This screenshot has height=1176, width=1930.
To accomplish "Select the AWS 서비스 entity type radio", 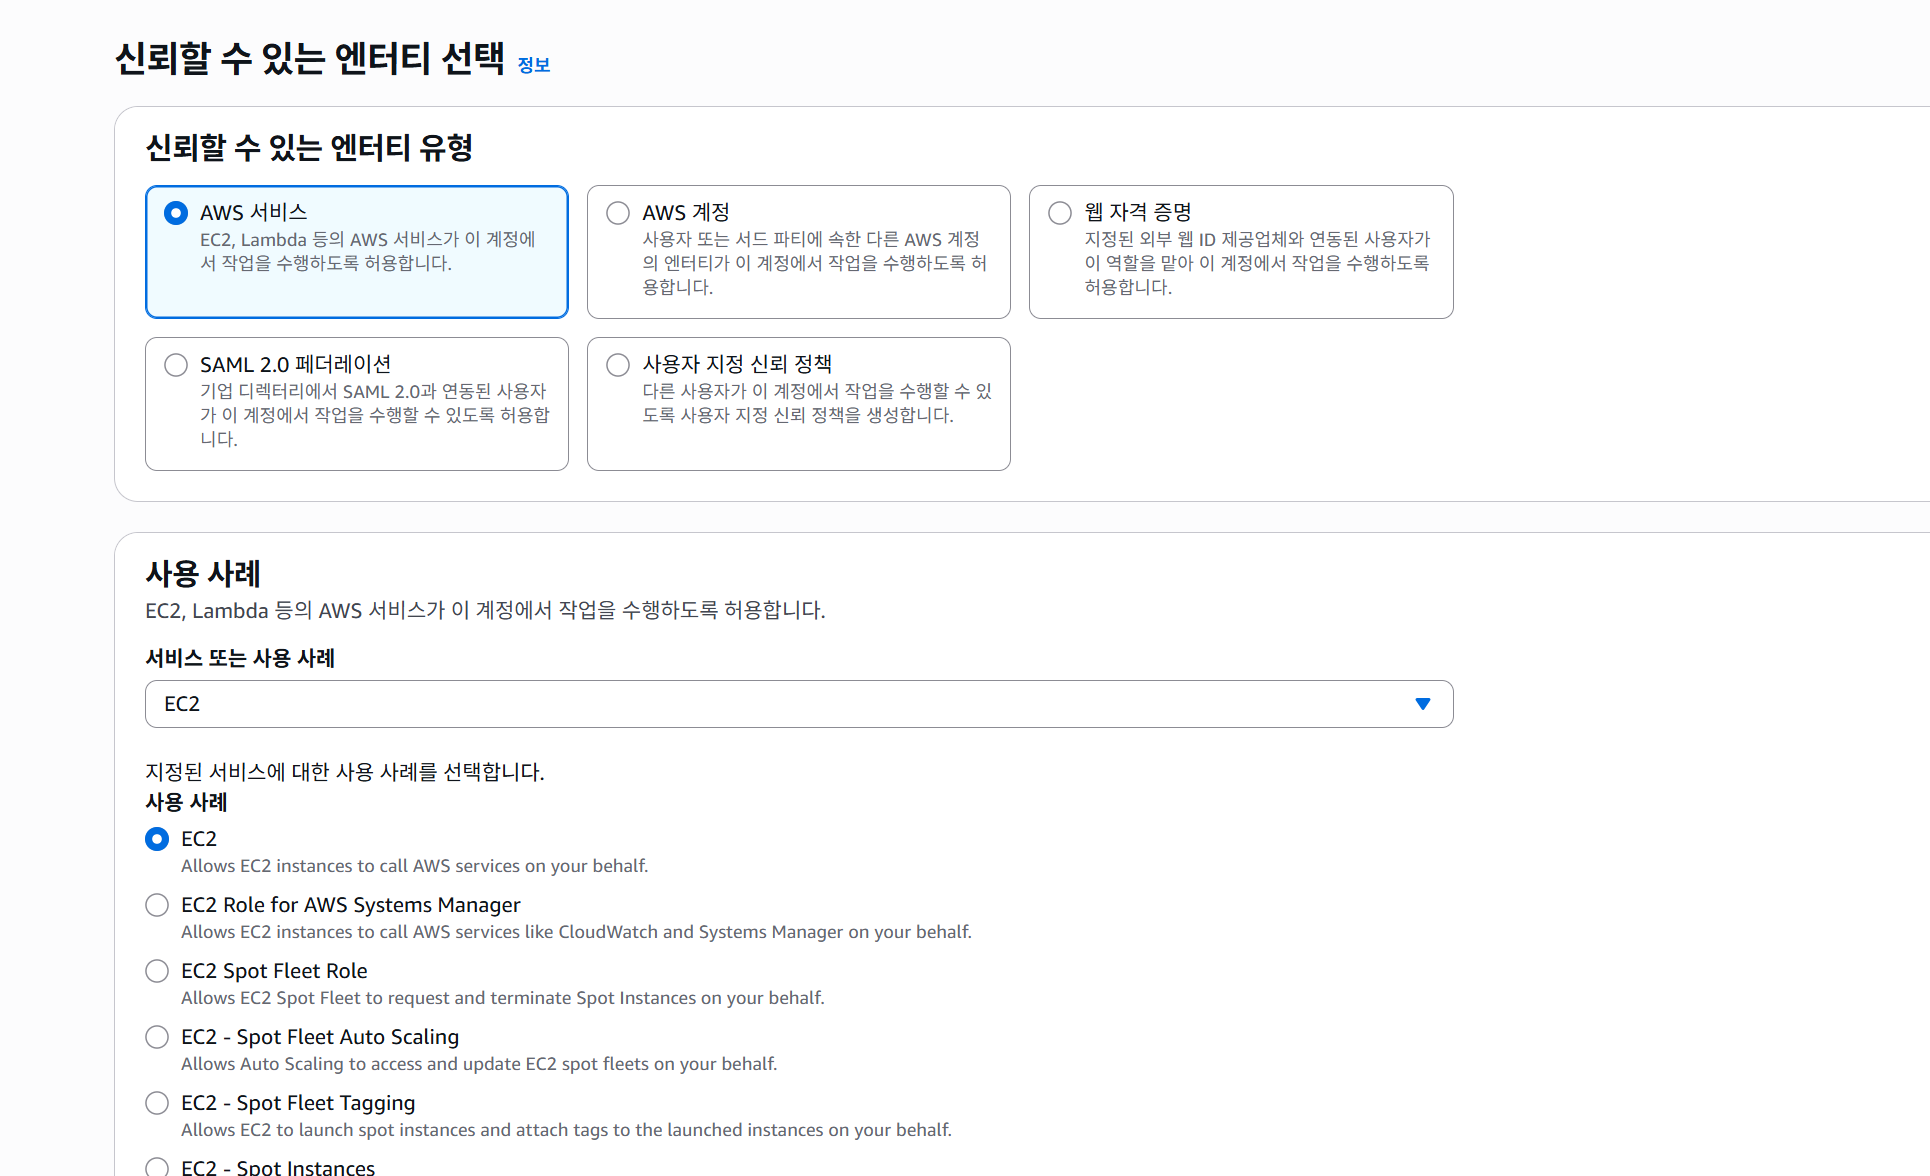I will pos(176,213).
